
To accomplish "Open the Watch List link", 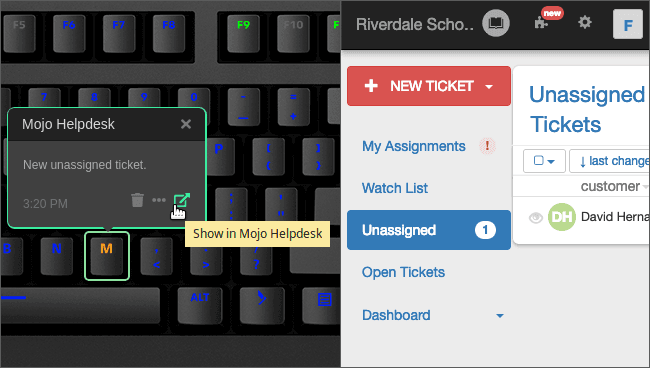I will [395, 188].
